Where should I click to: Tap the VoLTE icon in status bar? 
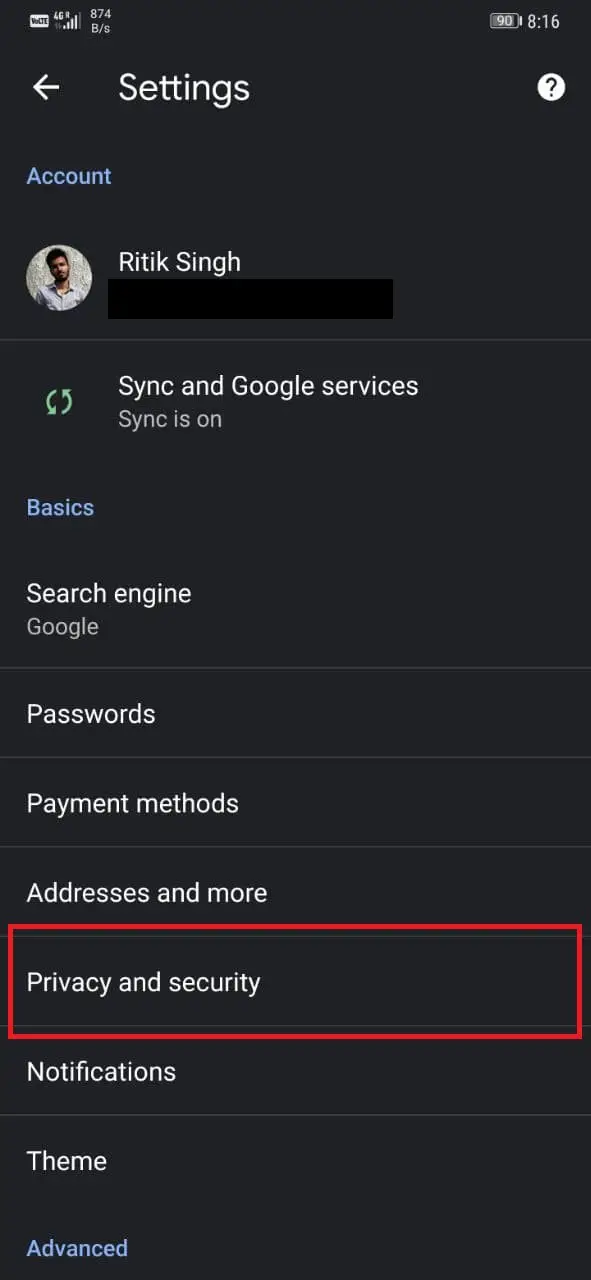tap(39, 21)
